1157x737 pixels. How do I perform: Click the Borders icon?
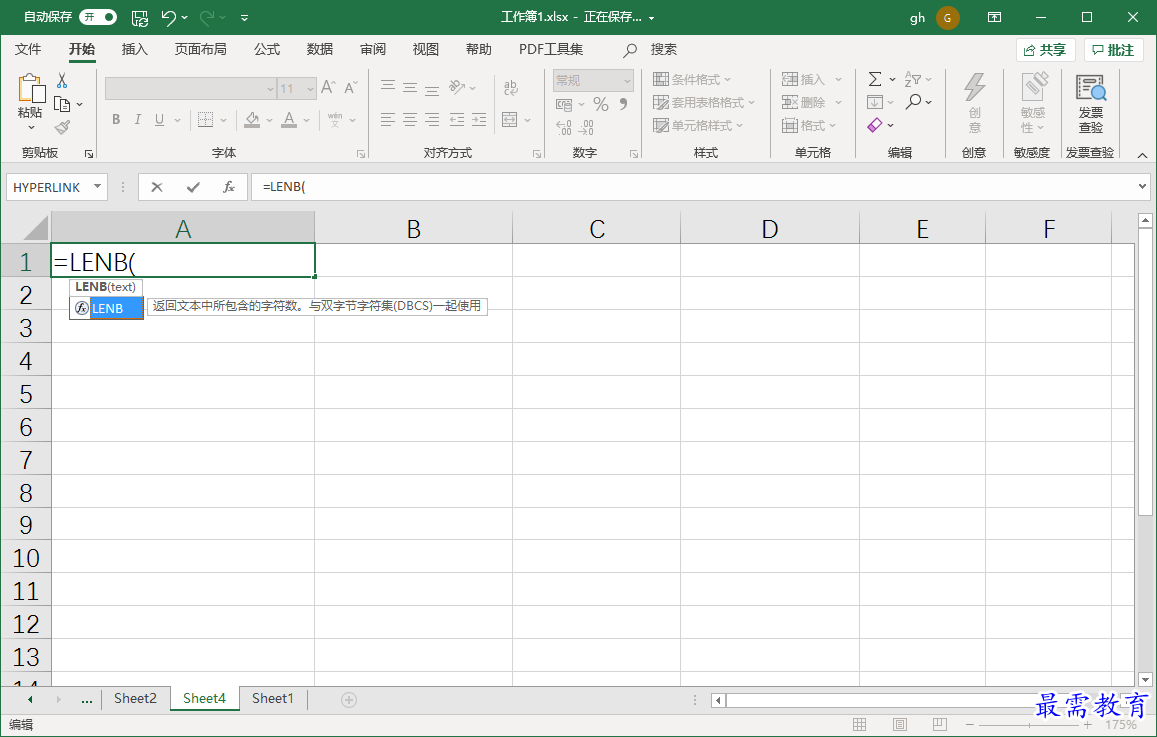pyautogui.click(x=206, y=120)
